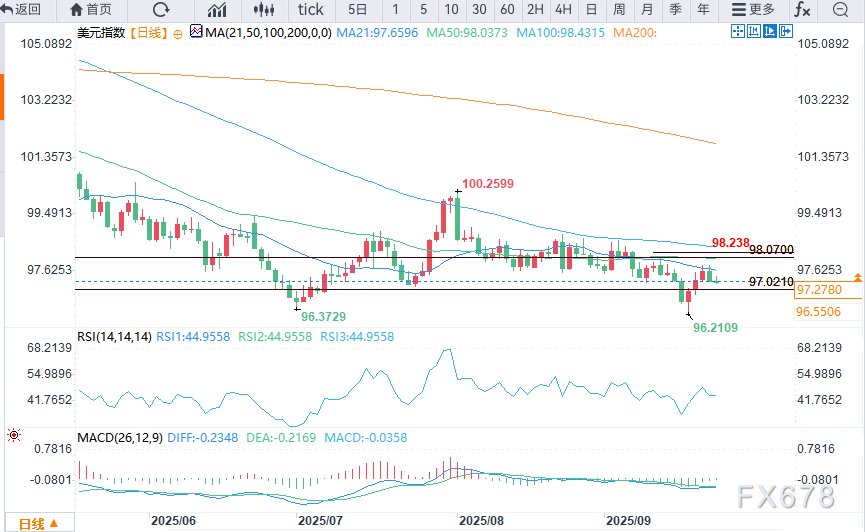Switch to the 季 quarterly interval

[x=675, y=9]
